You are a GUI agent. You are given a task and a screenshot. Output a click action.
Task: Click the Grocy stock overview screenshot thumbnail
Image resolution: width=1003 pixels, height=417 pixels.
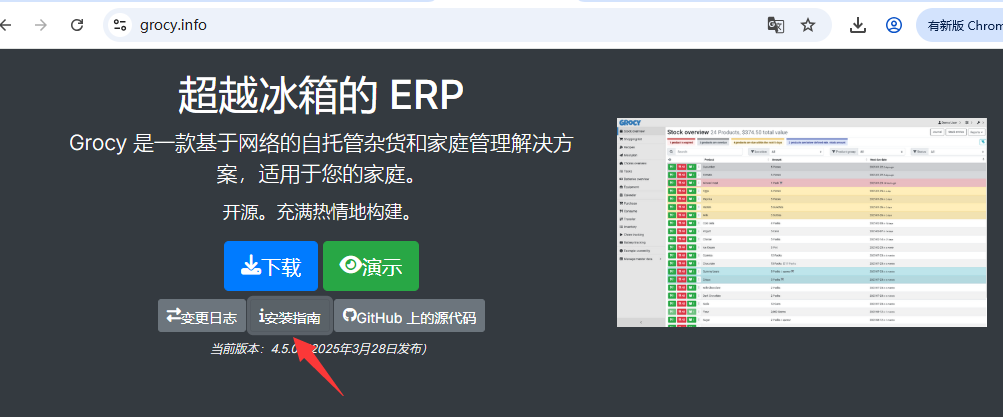[802, 222]
